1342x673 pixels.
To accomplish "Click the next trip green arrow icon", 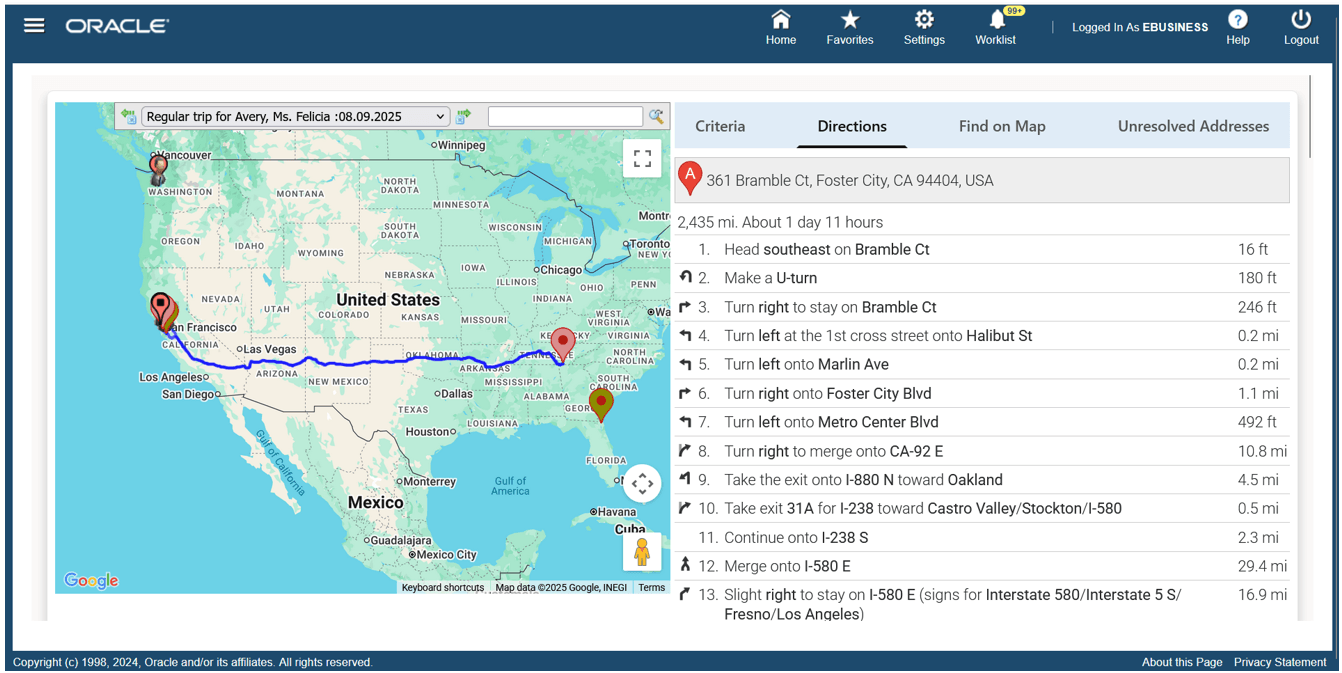I will [x=463, y=116].
